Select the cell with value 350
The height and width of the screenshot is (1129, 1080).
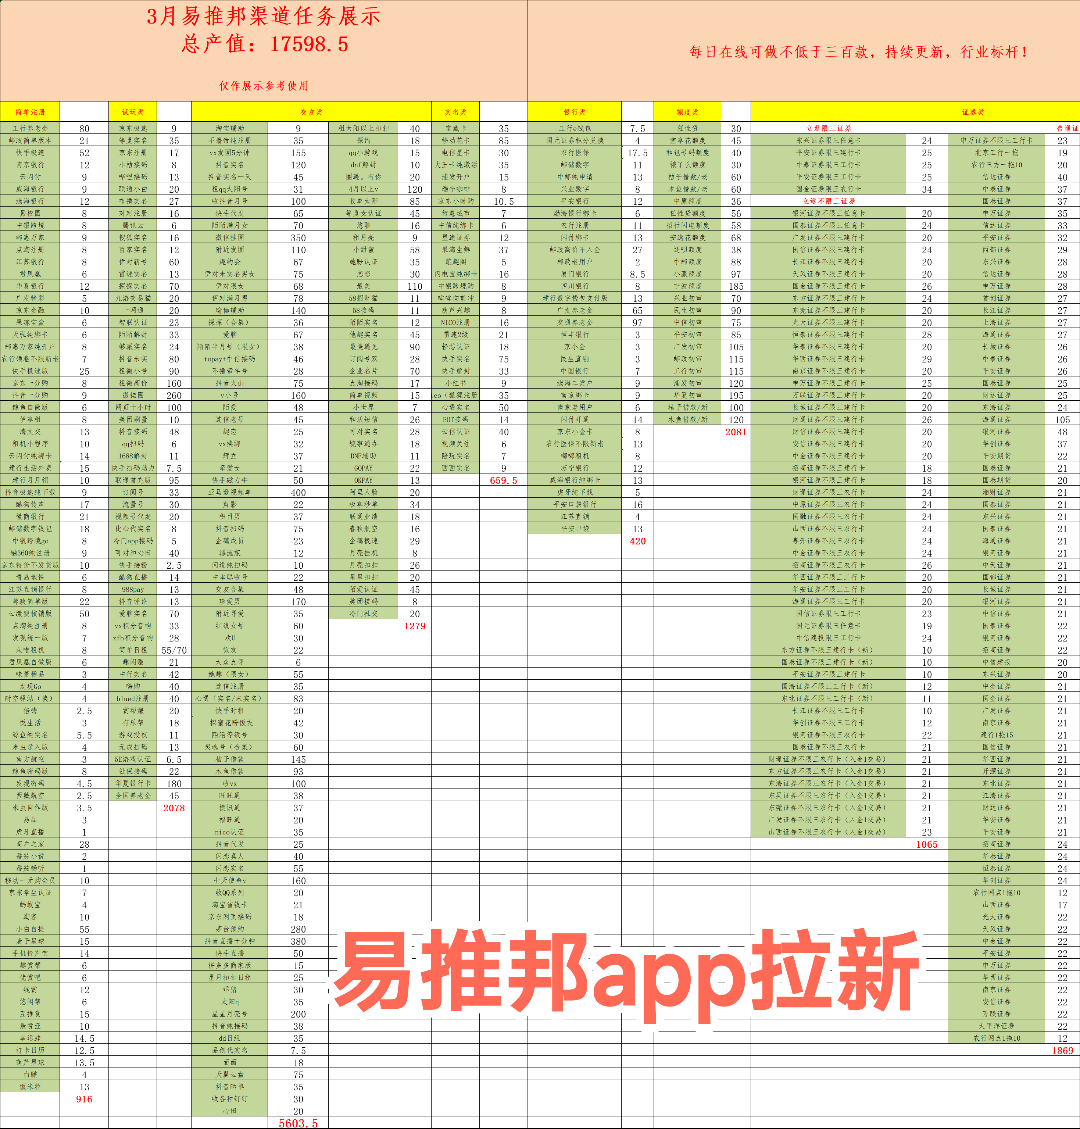coord(298,238)
